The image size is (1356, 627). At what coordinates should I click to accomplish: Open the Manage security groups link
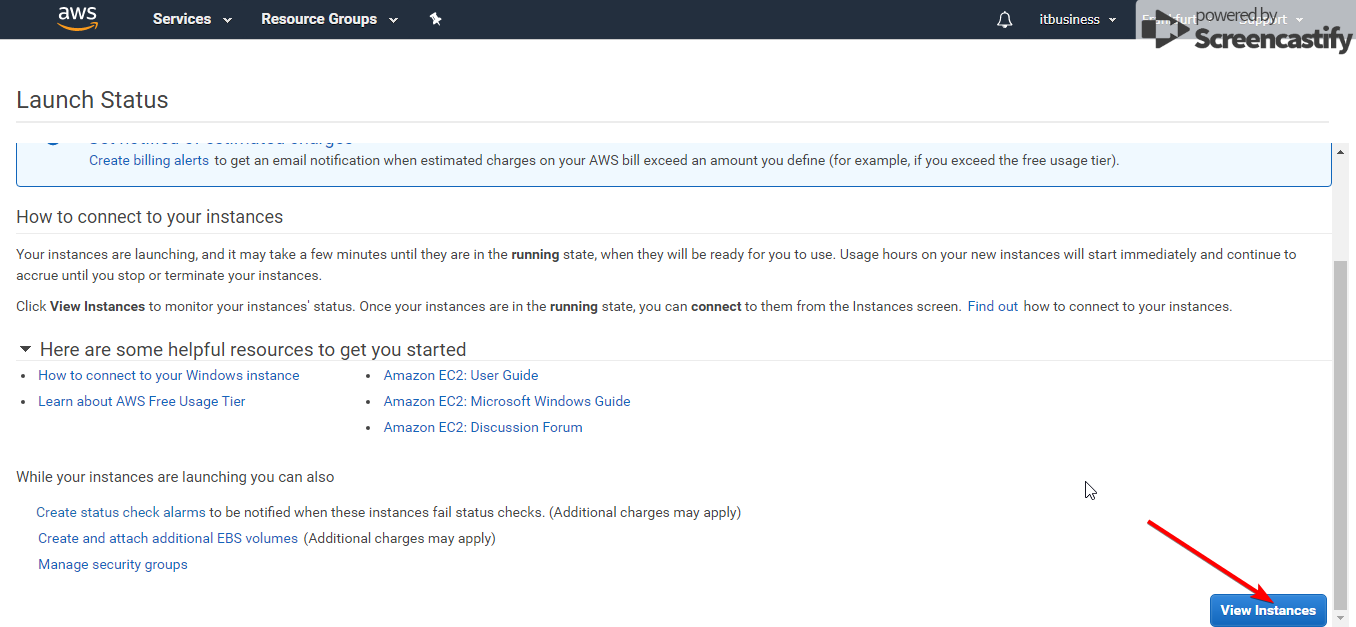coord(112,564)
